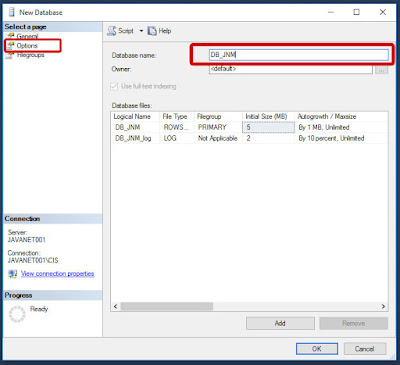Click the horizontal scrollbar left arrow
Image resolution: width=400 pixels, height=365 pixels.
click(115, 306)
